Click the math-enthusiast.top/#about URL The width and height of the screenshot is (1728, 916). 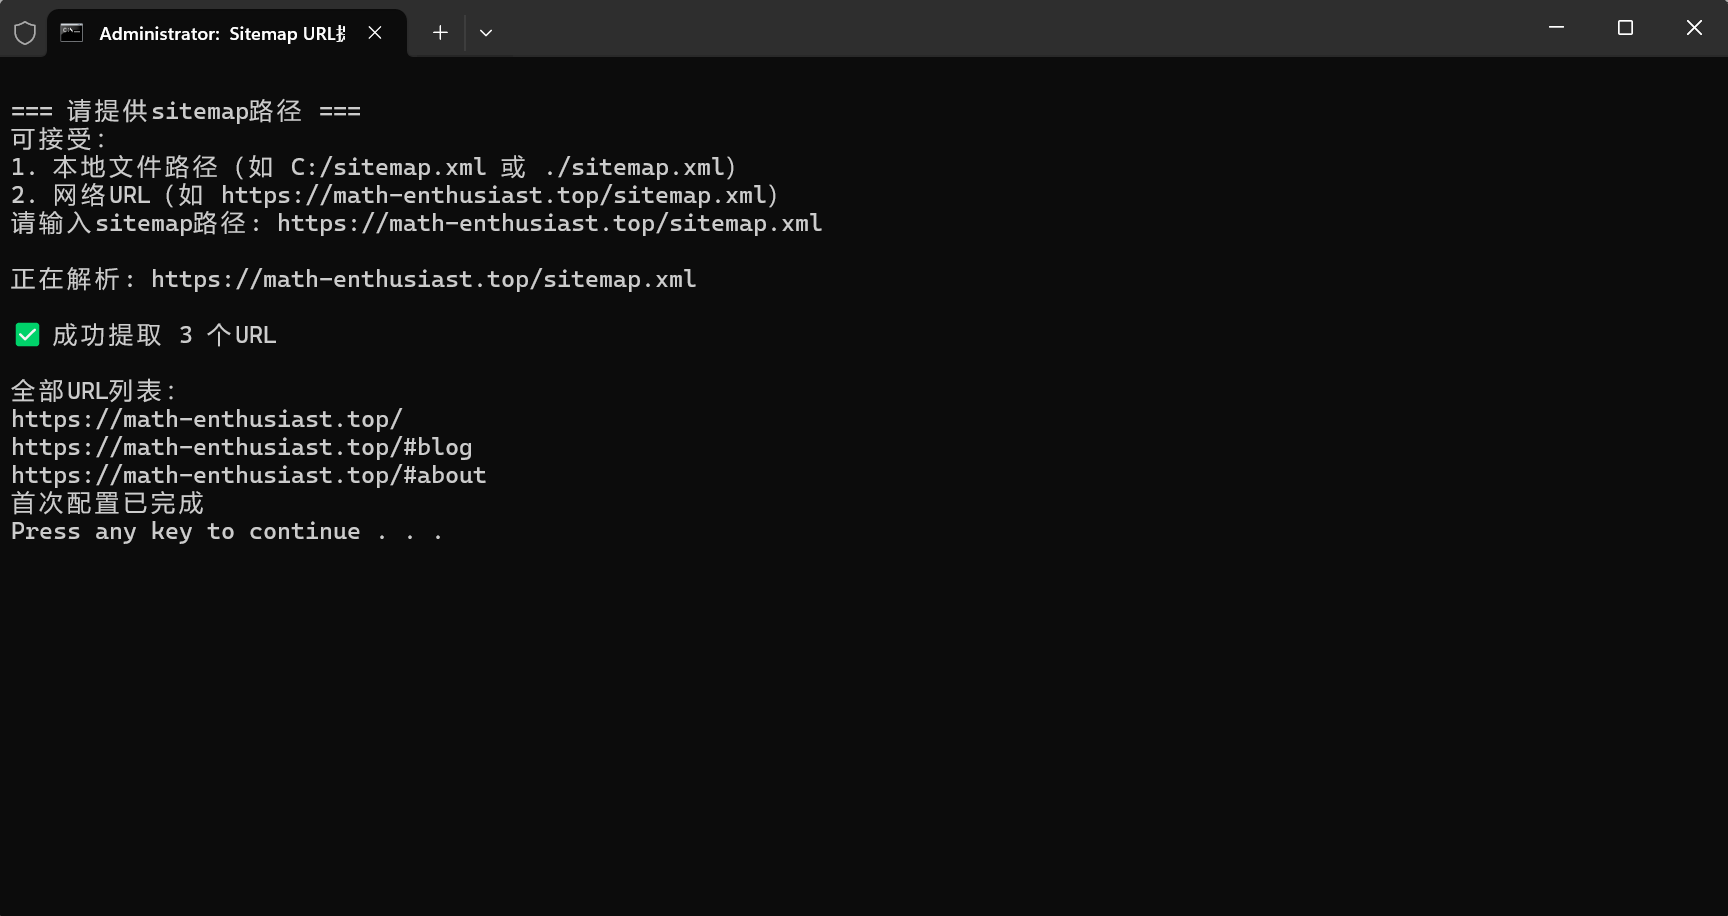click(249, 475)
